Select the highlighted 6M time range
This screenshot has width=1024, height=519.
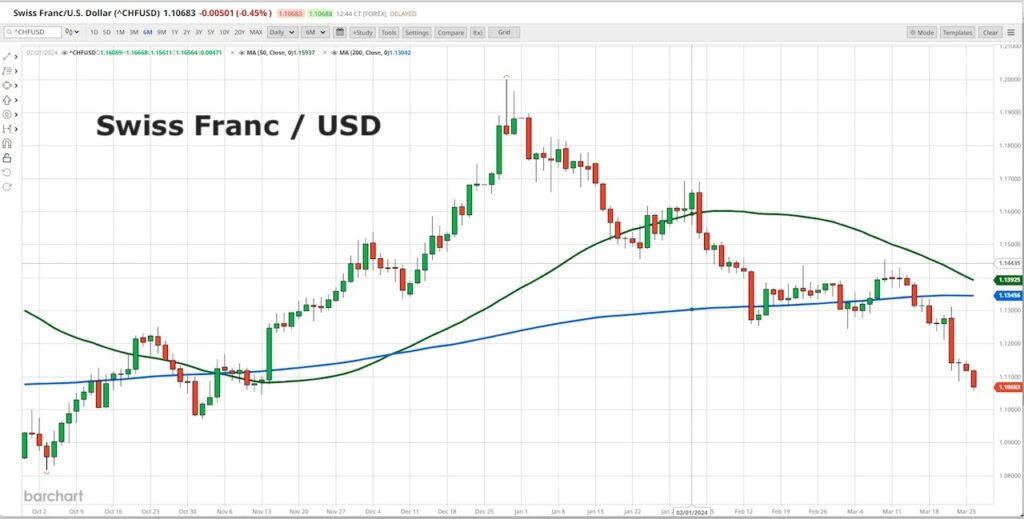pos(148,32)
